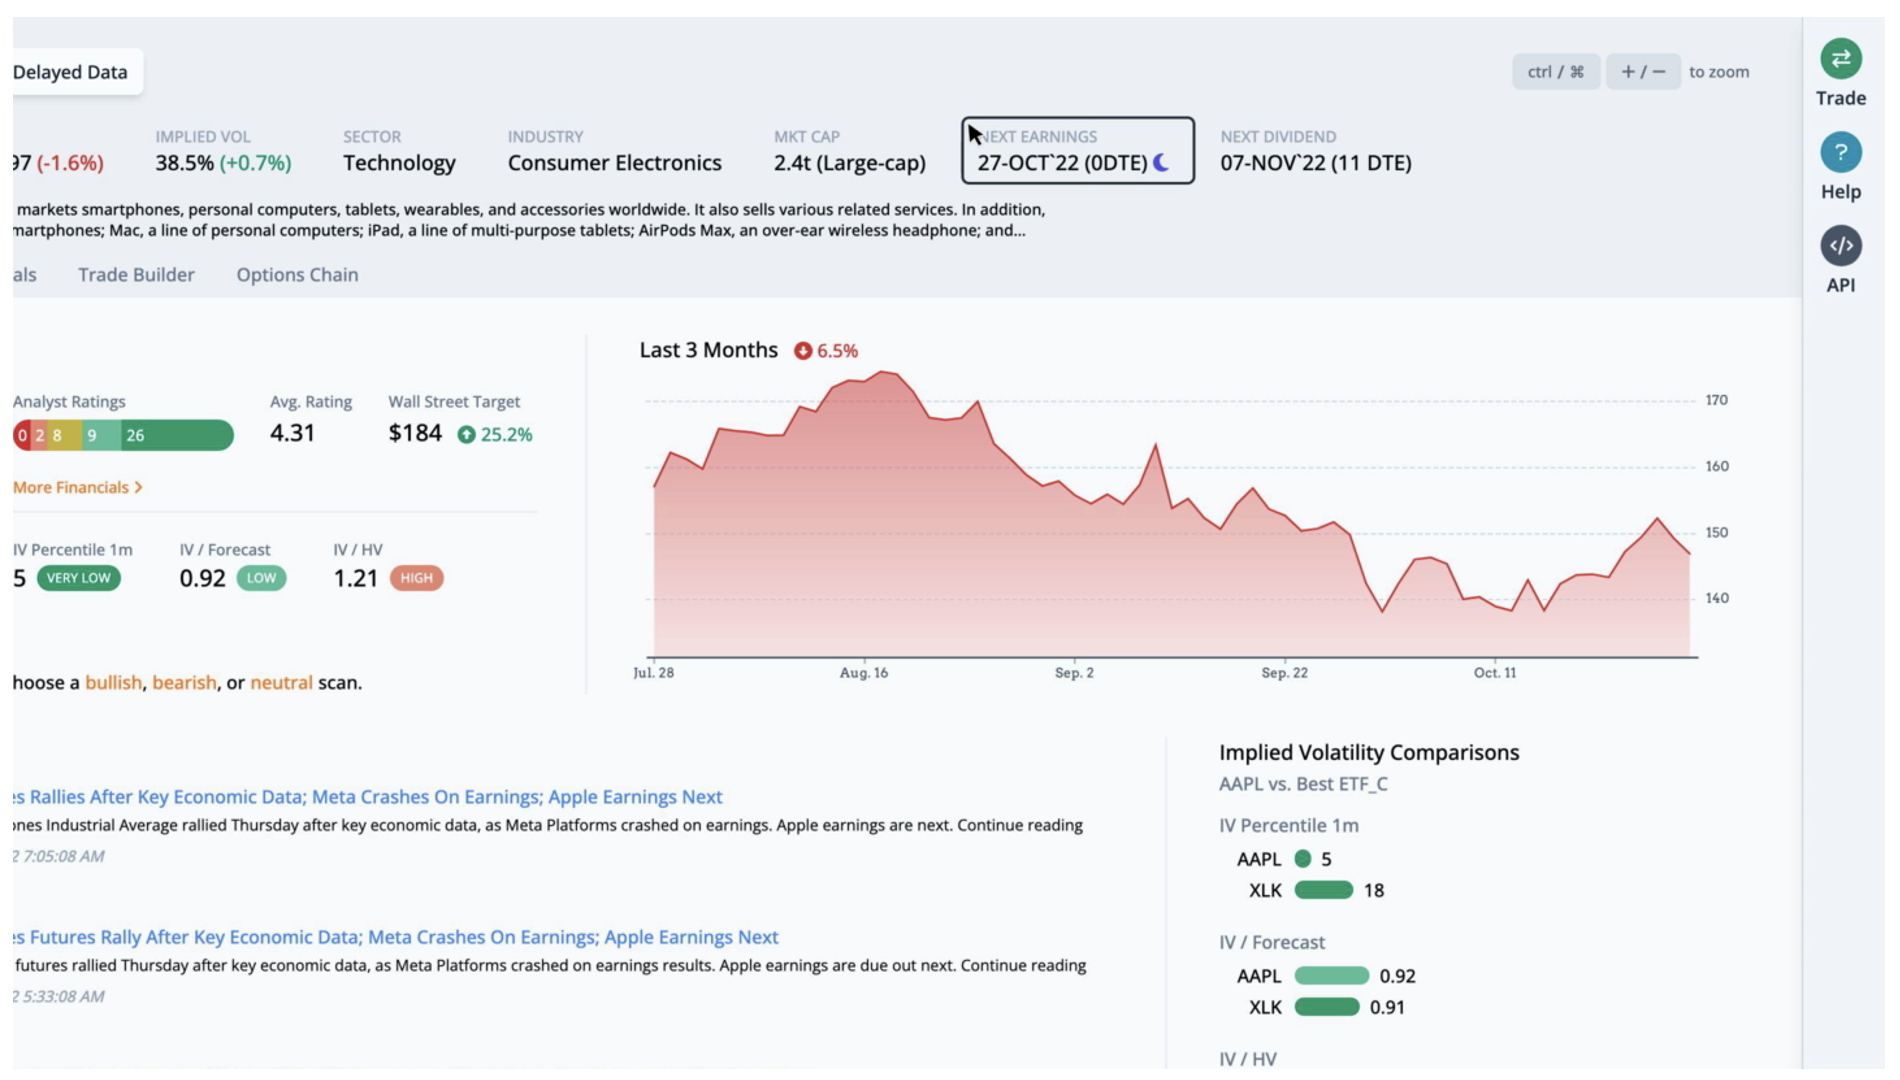
Task: Click the green 26-rating analyst bar segment
Action: click(x=180, y=434)
